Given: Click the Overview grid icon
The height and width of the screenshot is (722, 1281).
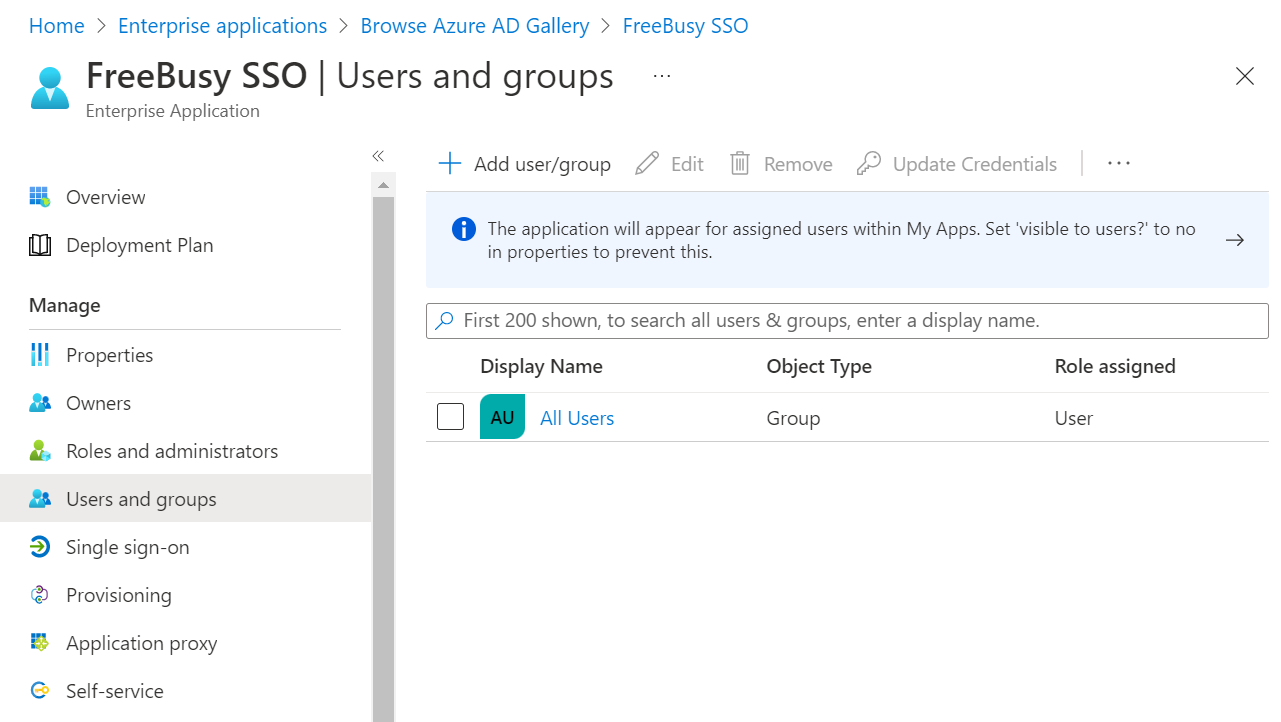Looking at the screenshot, I should [40, 197].
